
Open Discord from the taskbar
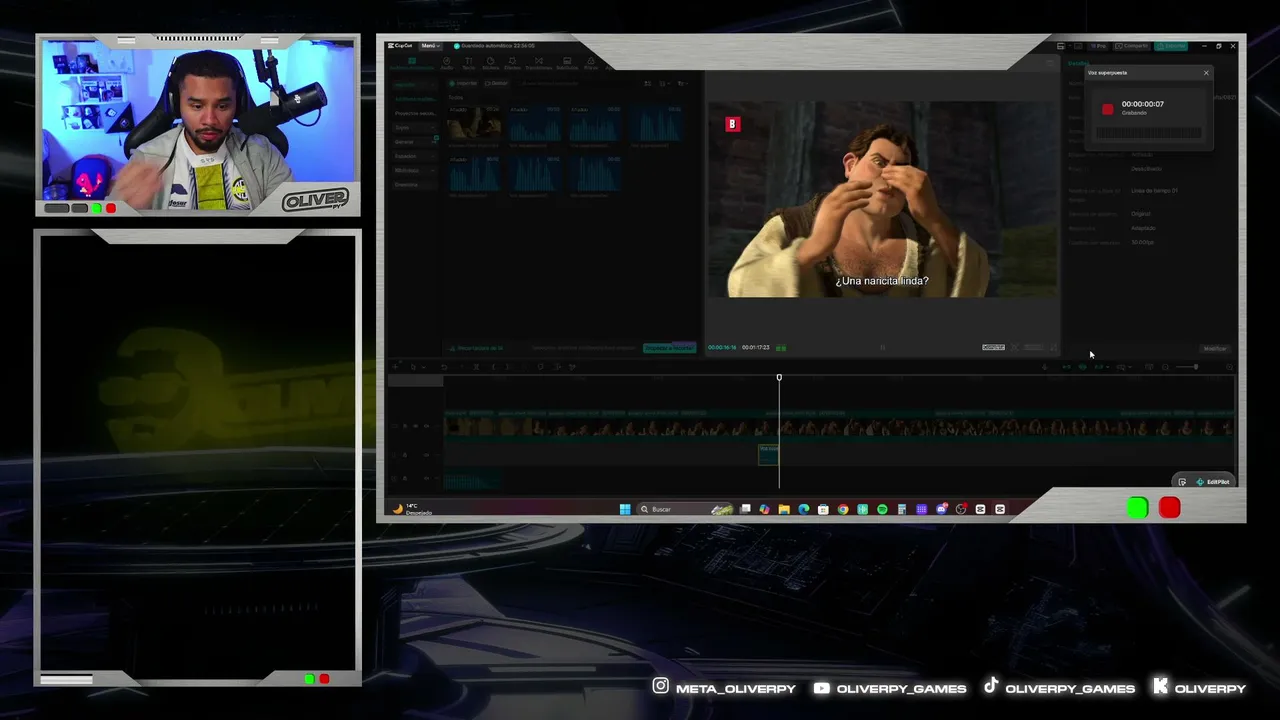[x=941, y=509]
